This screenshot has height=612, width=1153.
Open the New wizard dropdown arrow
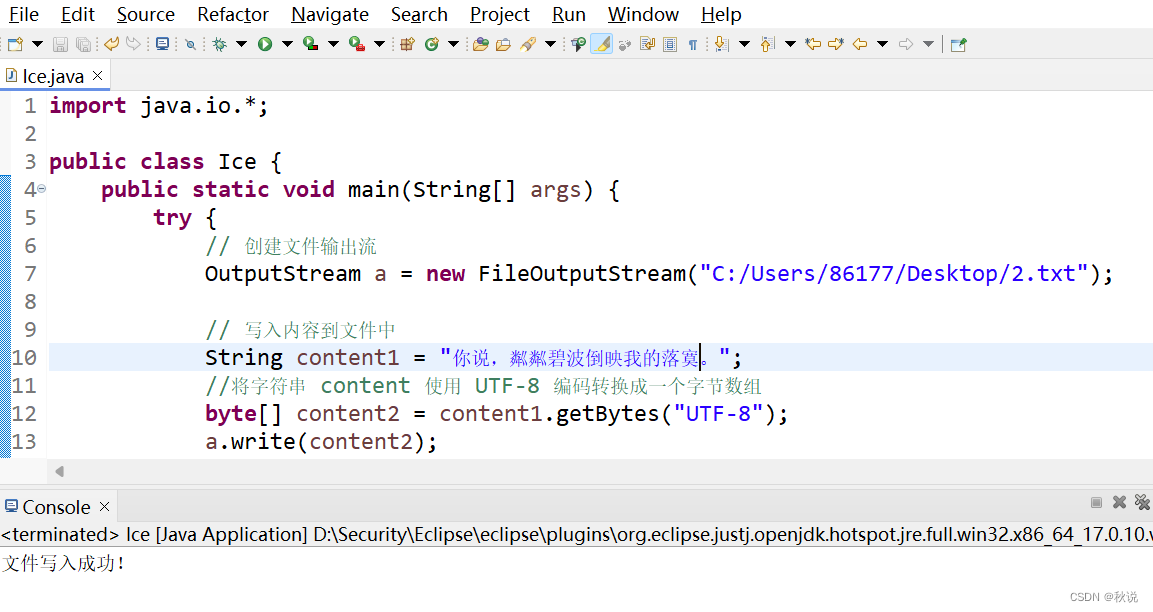pyautogui.click(x=38, y=45)
